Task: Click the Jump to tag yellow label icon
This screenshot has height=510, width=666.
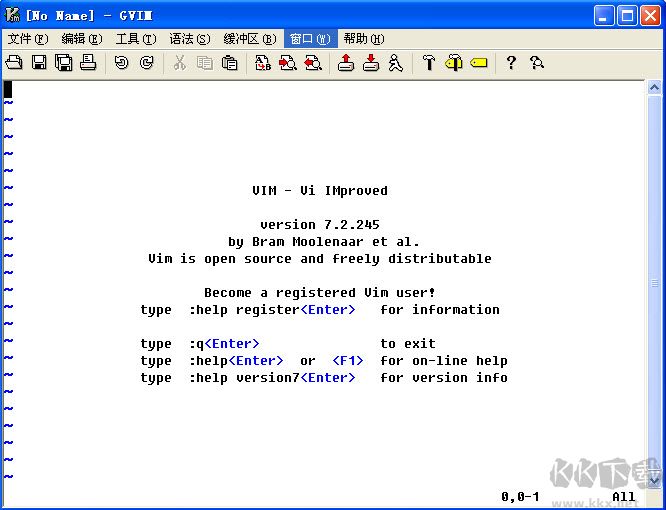Action: tap(479, 63)
